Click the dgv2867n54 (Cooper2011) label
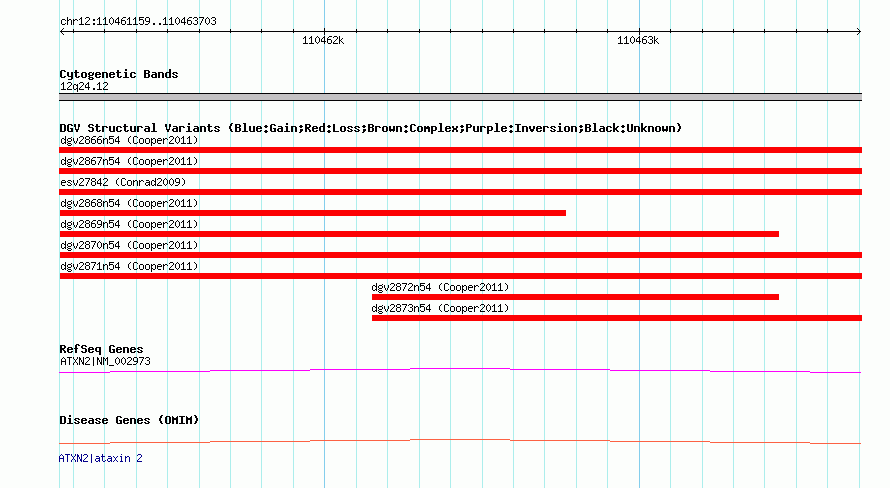The width and height of the screenshot is (890, 488). click(x=129, y=161)
